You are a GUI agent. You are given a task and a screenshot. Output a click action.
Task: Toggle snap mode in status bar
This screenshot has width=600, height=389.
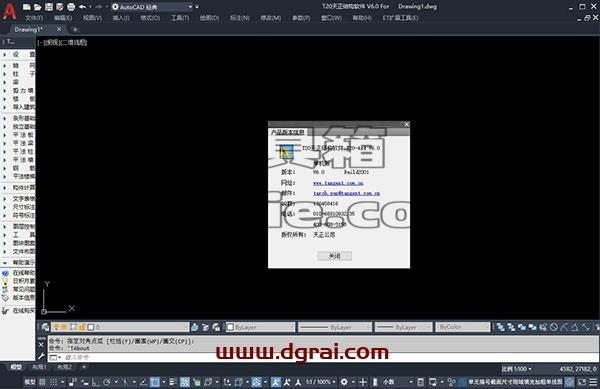(x=54, y=382)
